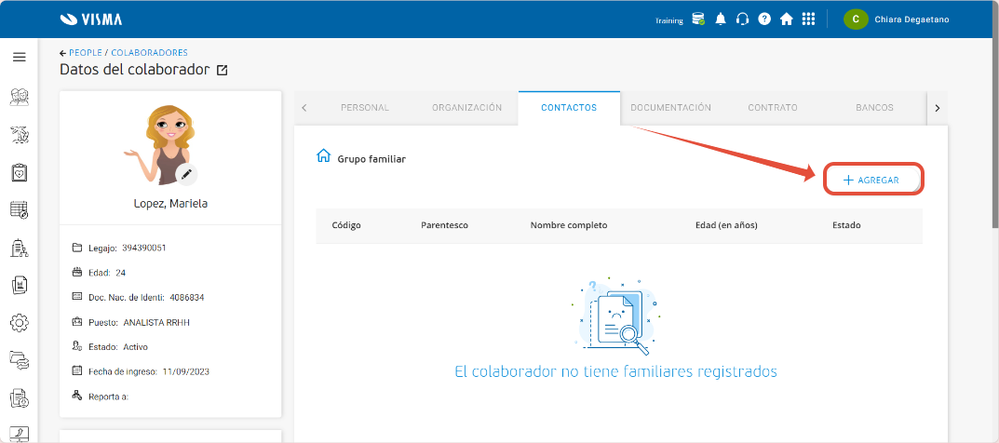Go to home via house icon
This screenshot has height=443, width=999.
786,19
